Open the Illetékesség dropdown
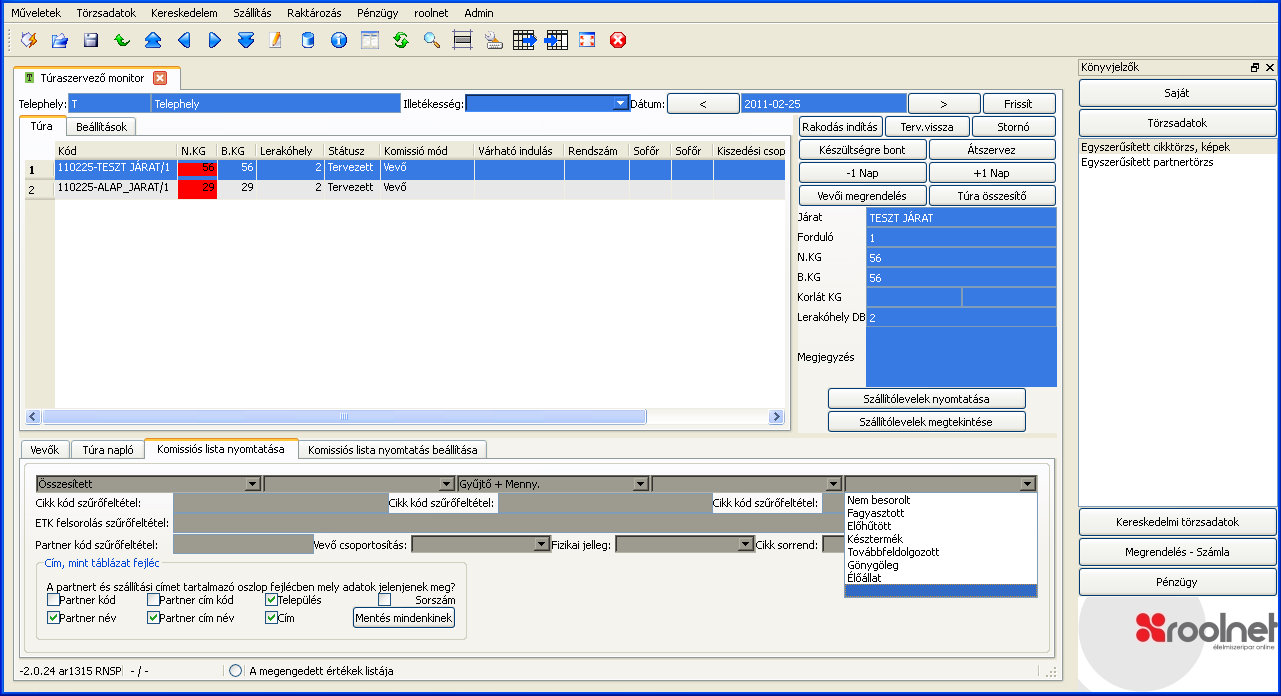 [620, 103]
